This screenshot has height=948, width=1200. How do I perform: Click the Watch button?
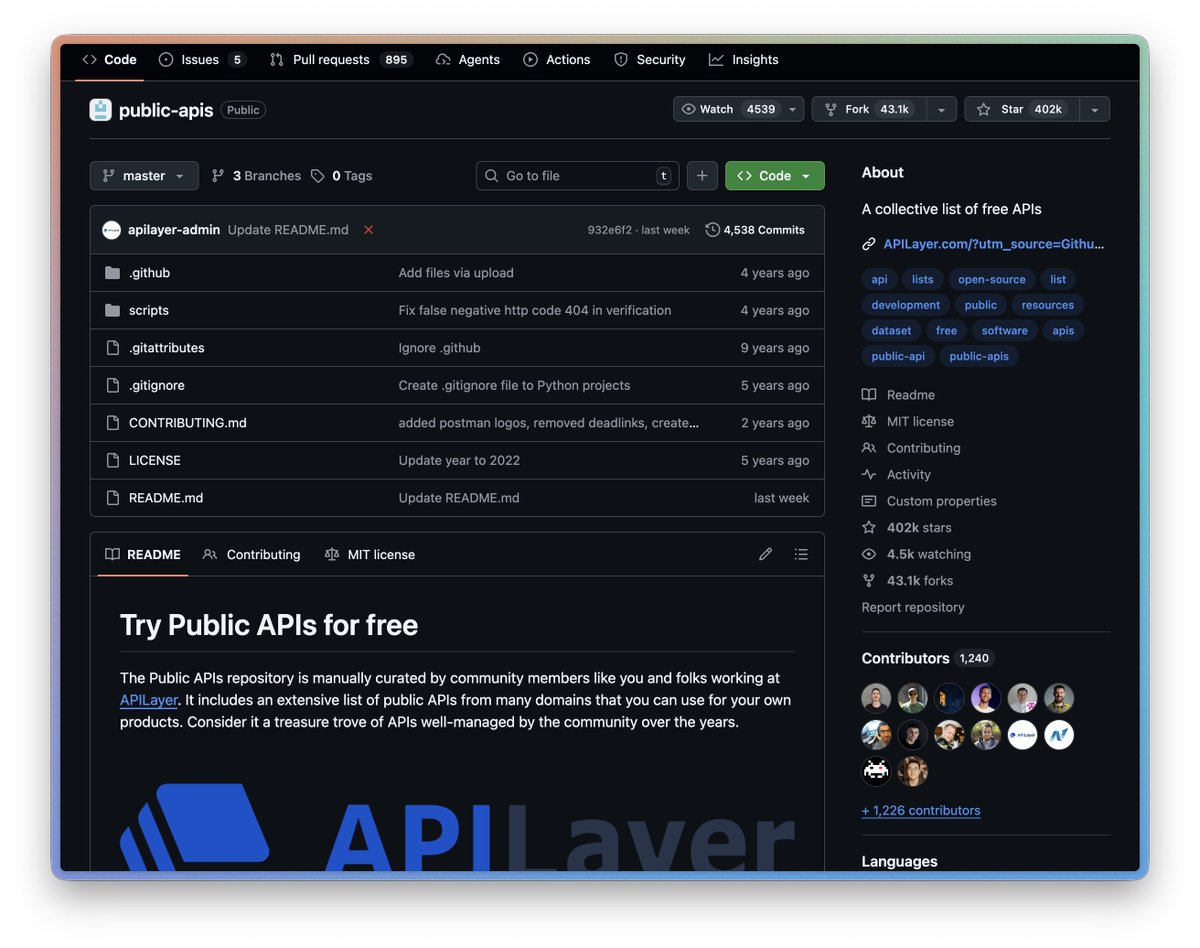coord(728,109)
